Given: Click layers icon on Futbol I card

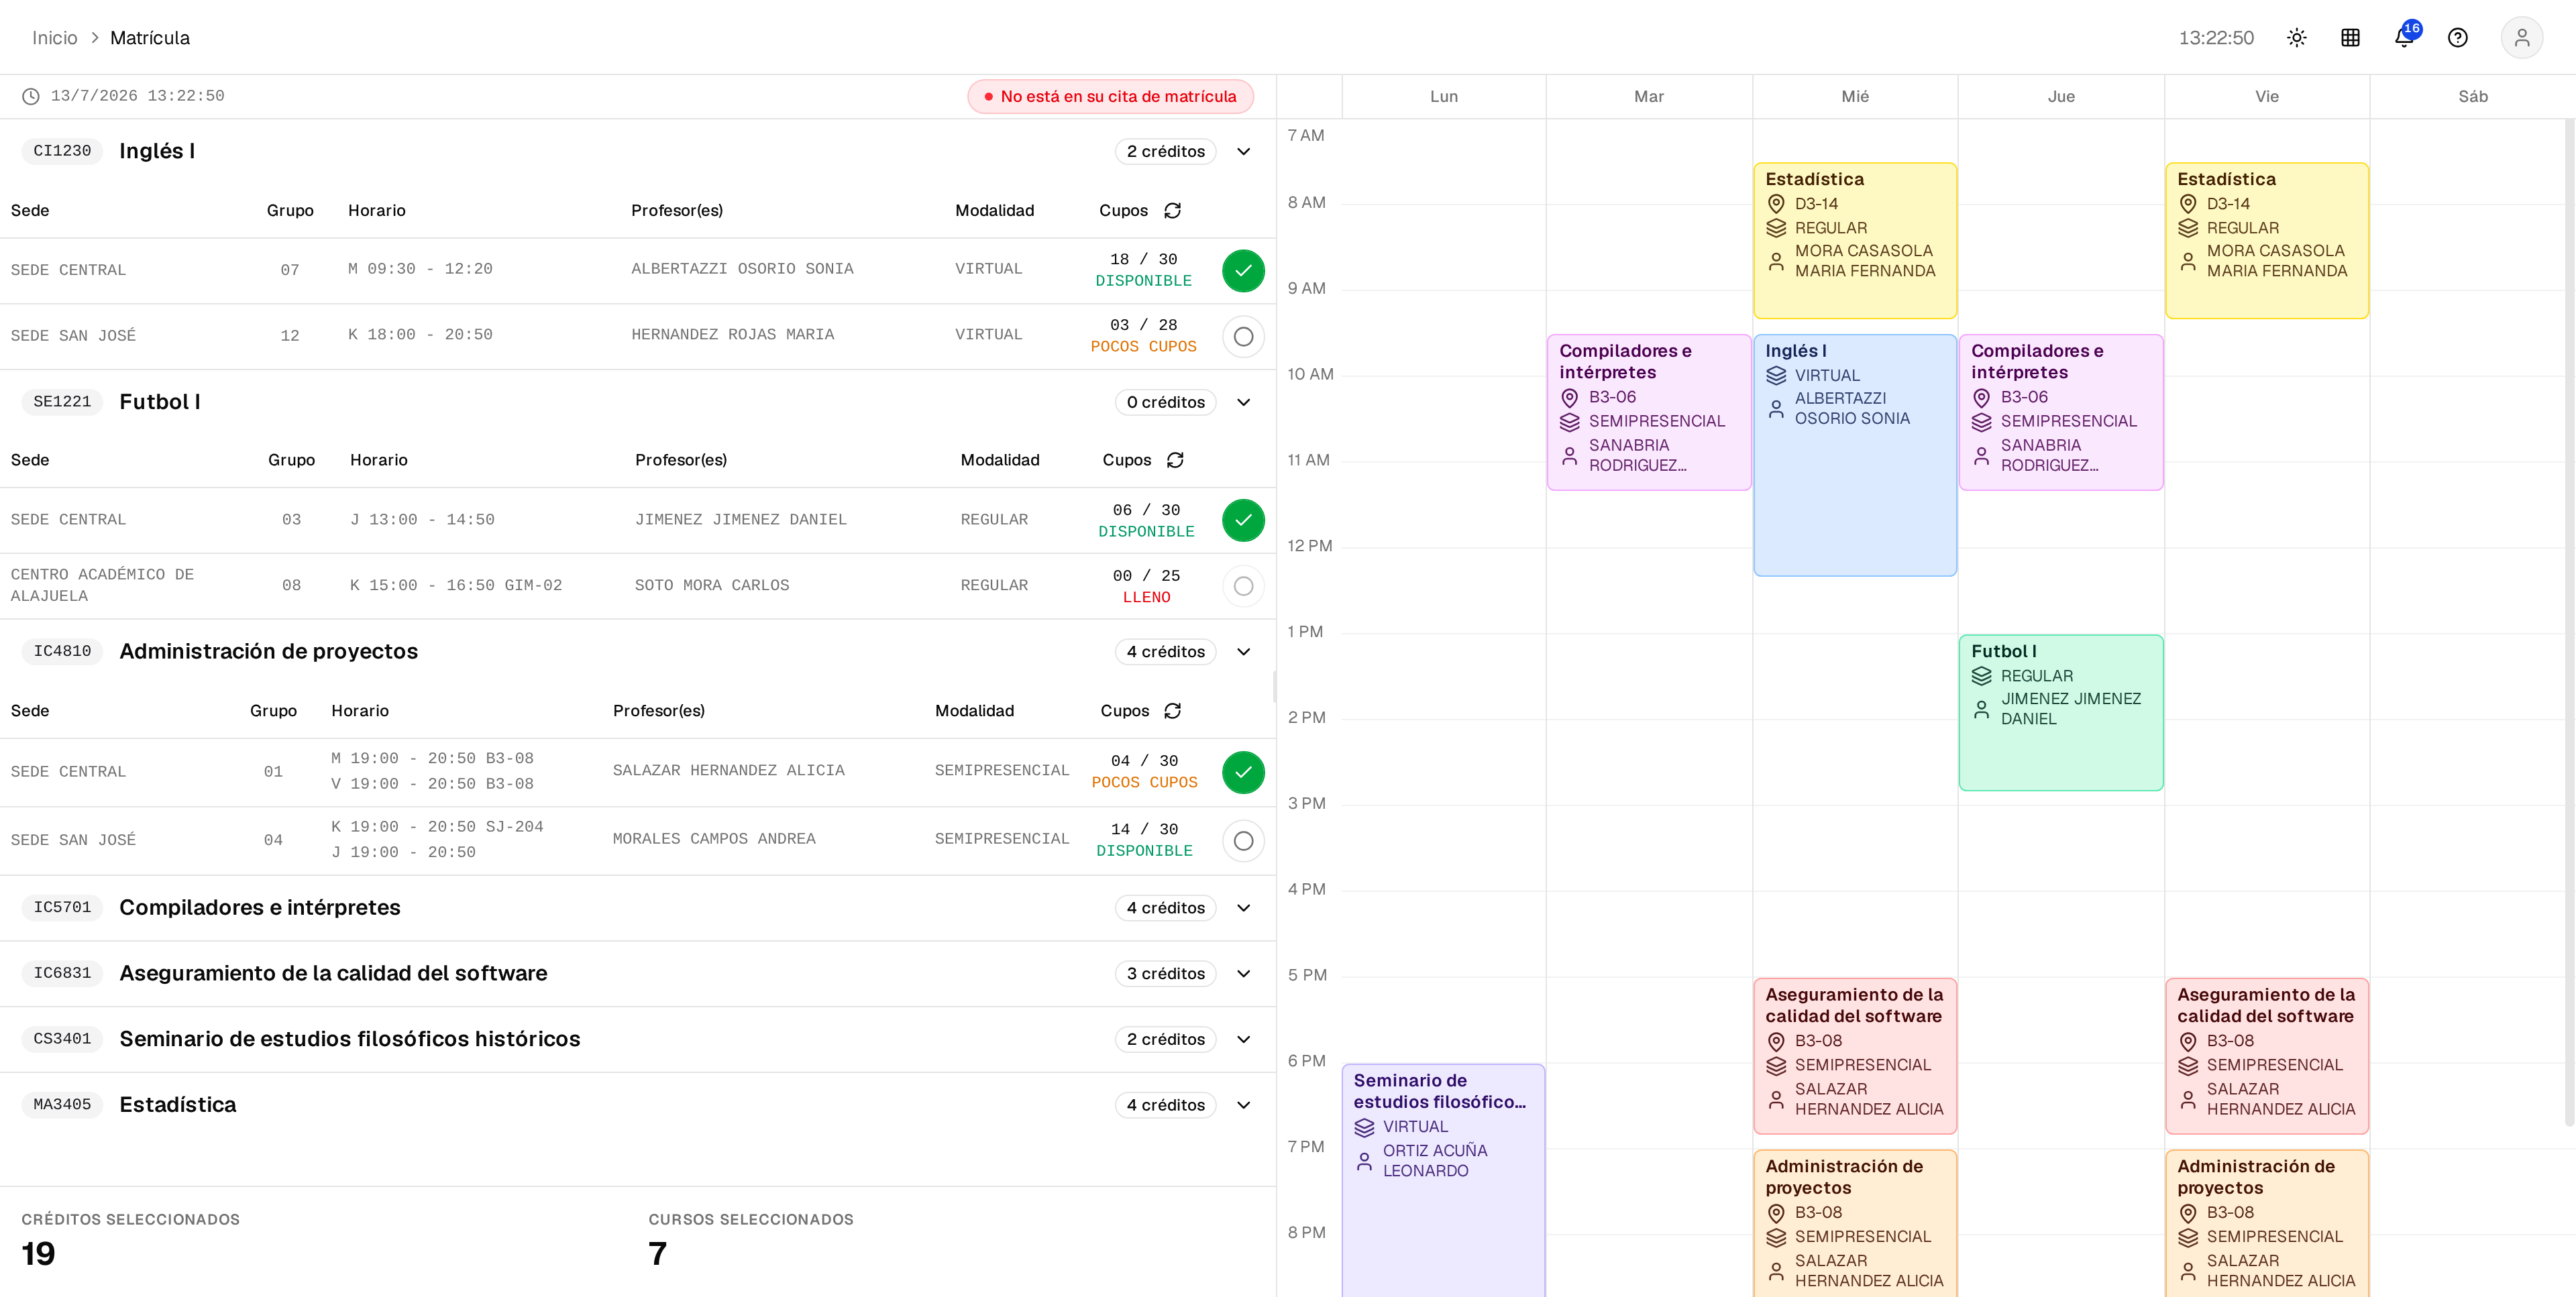Looking at the screenshot, I should tap(1981, 677).
